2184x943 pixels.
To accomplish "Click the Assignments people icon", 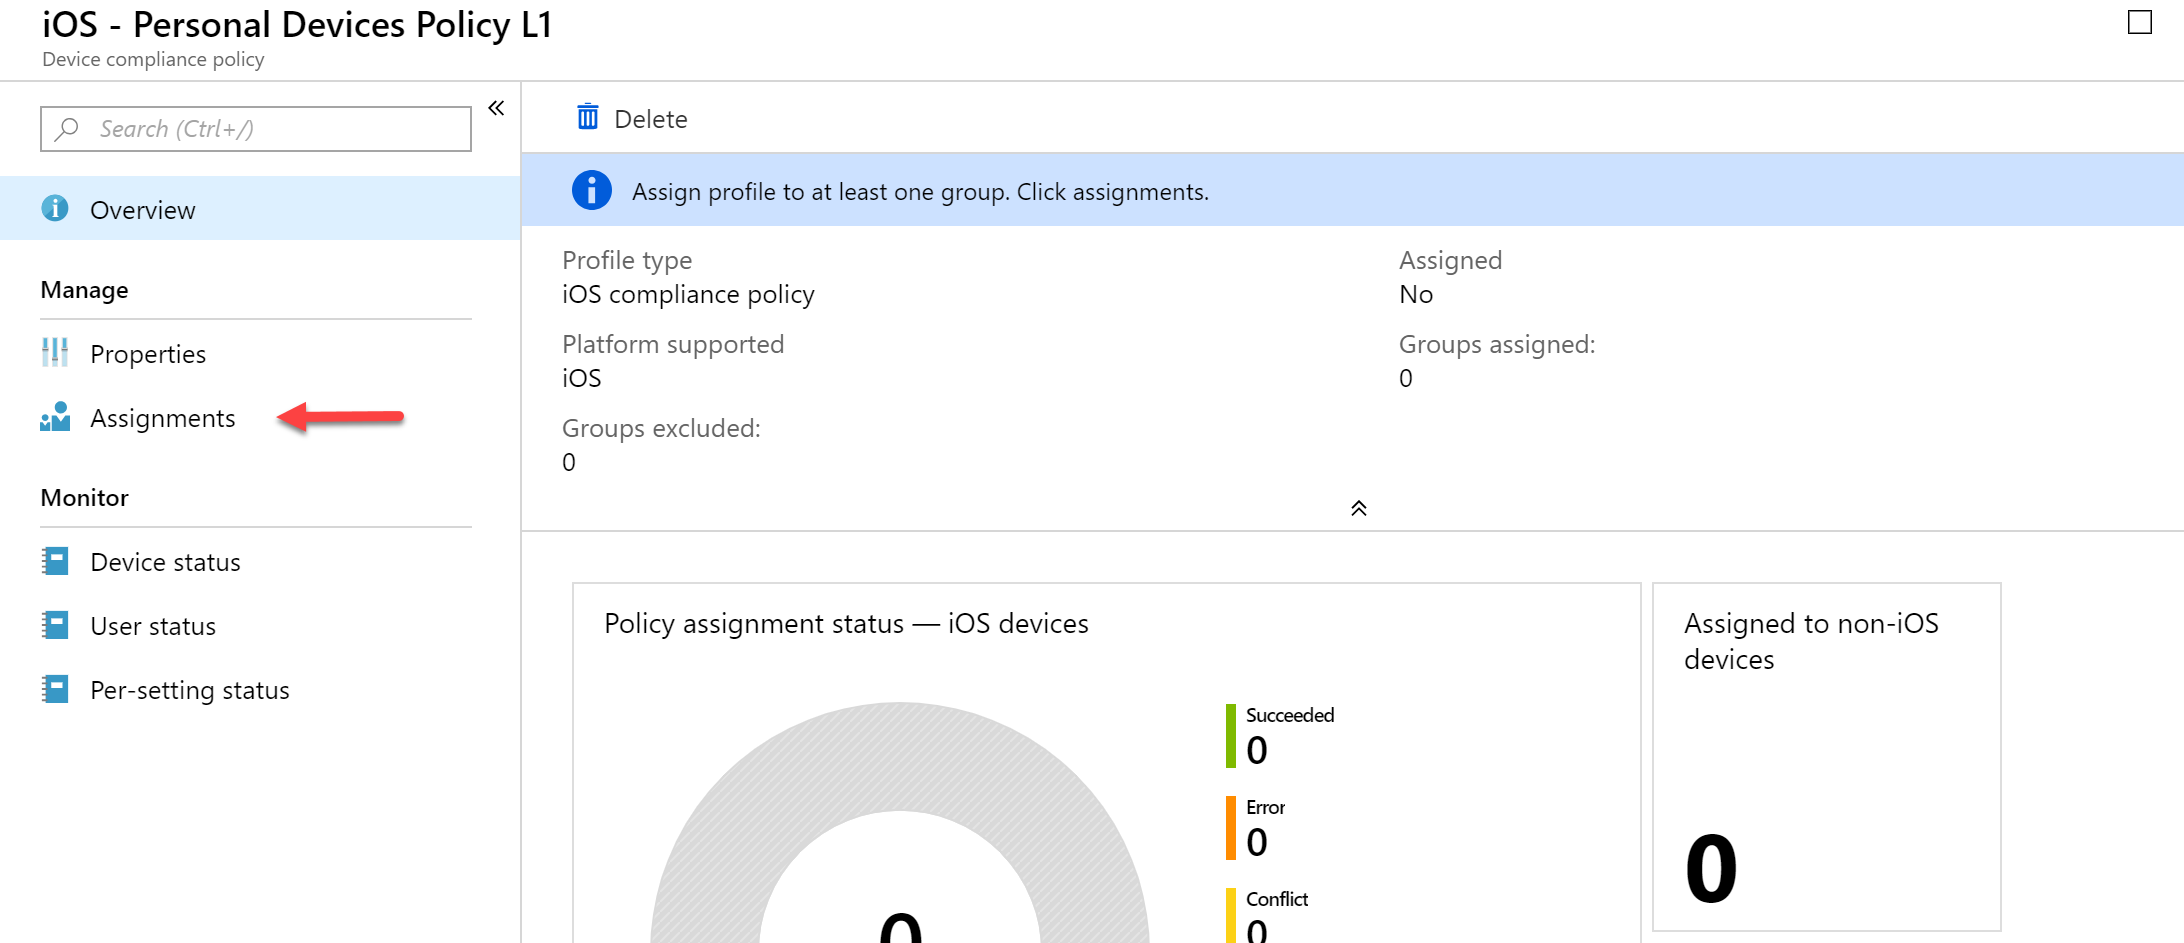I will 55,417.
